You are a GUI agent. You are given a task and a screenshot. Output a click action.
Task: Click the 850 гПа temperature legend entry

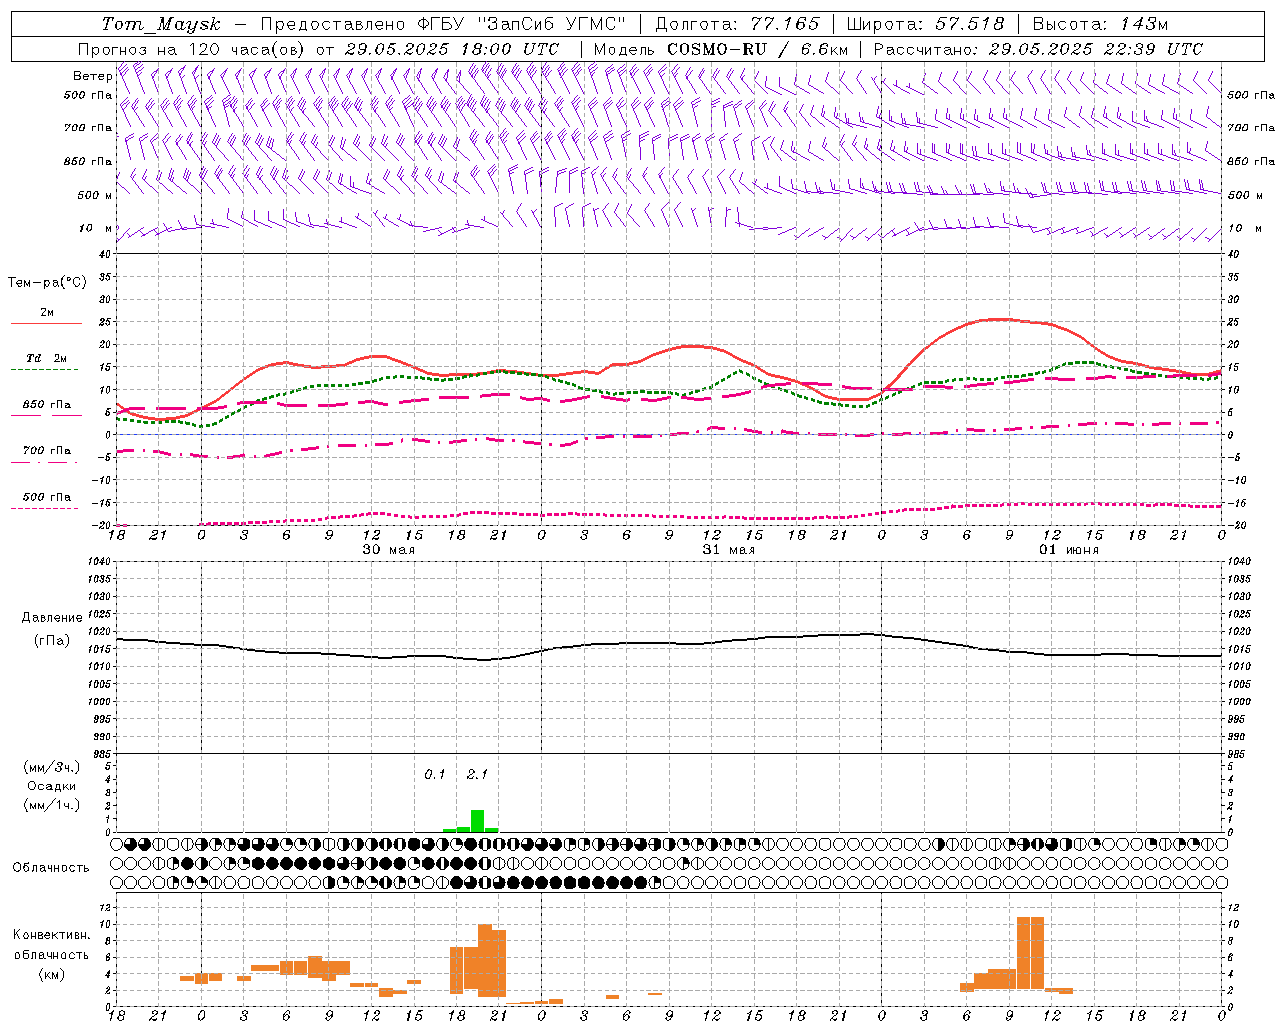pos(47,405)
